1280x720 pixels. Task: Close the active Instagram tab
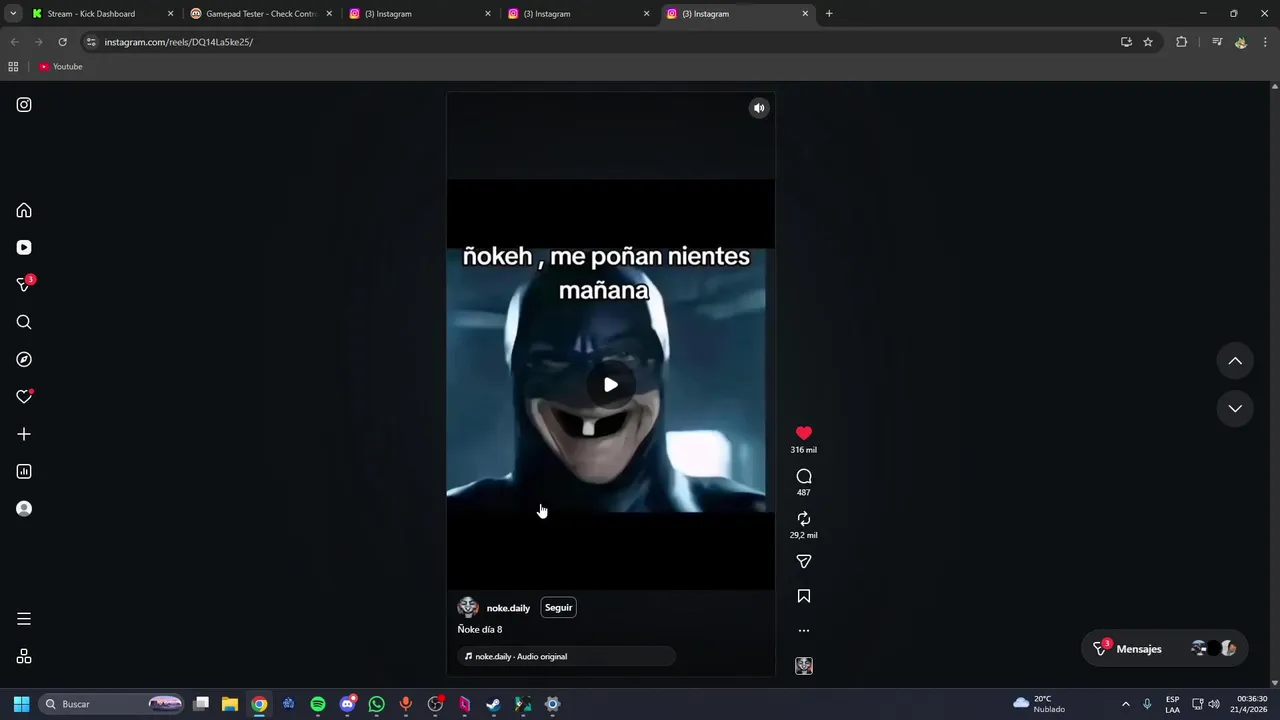click(805, 14)
